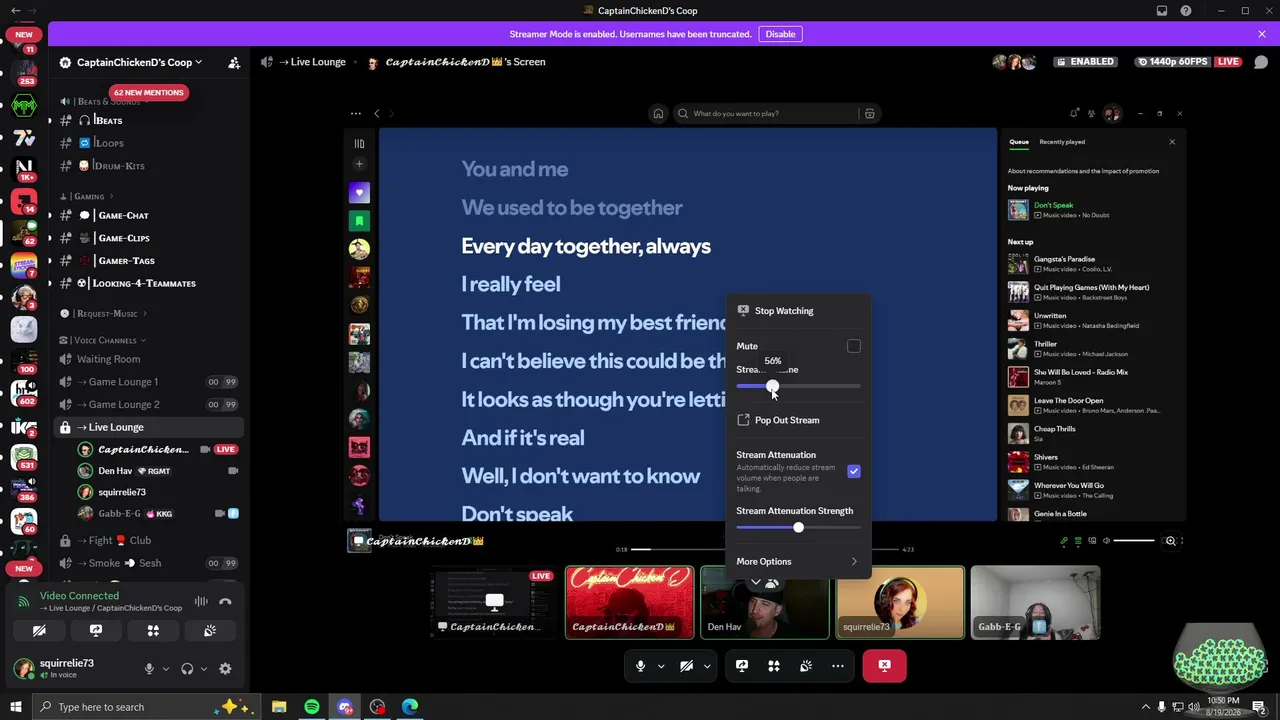Image resolution: width=1280 pixels, height=720 pixels.
Task: Open the Looking-4-Teammates channel
Action: pyautogui.click(x=150, y=283)
